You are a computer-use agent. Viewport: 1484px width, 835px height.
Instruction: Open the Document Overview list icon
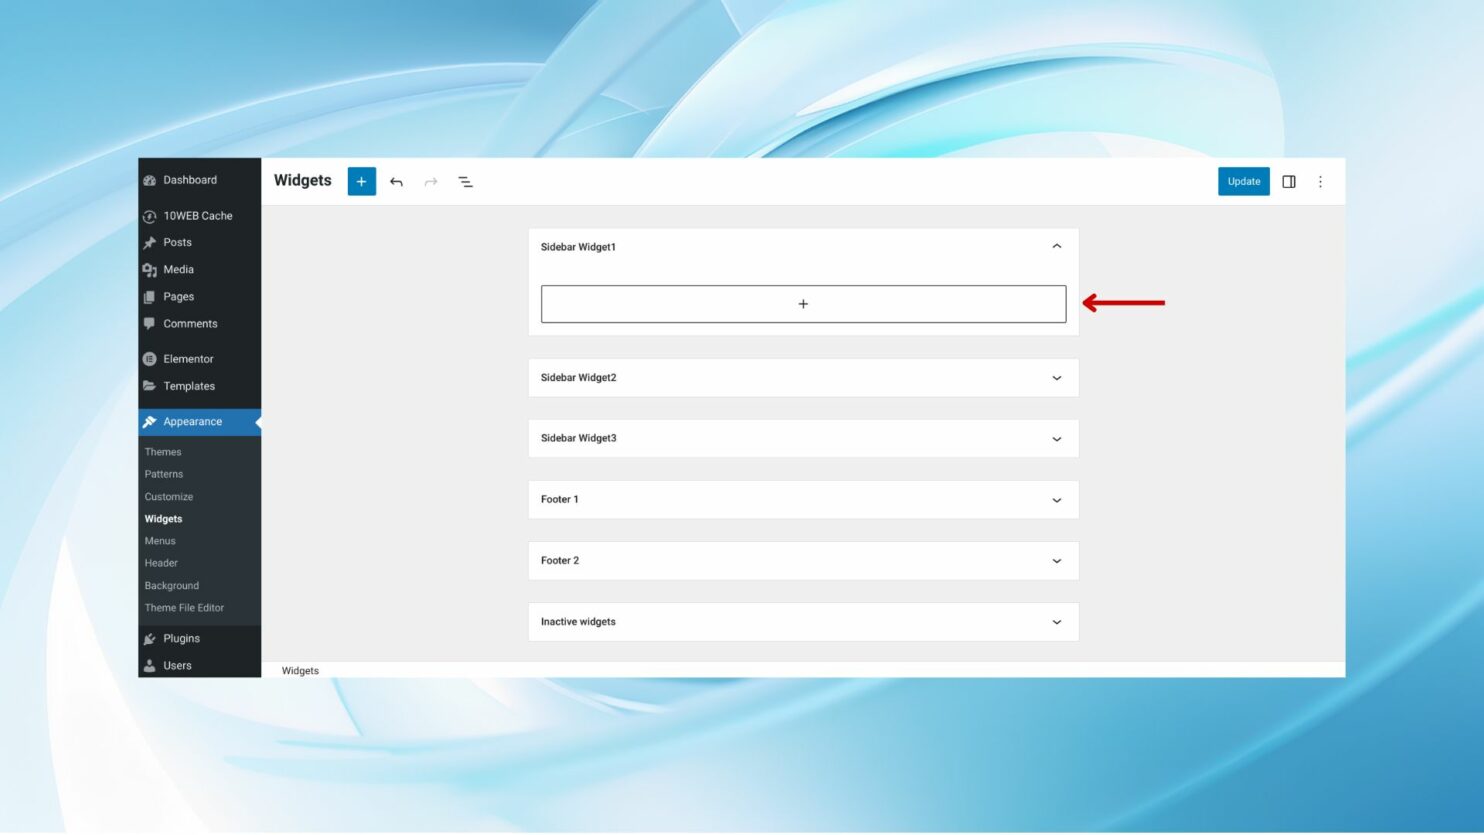point(465,181)
